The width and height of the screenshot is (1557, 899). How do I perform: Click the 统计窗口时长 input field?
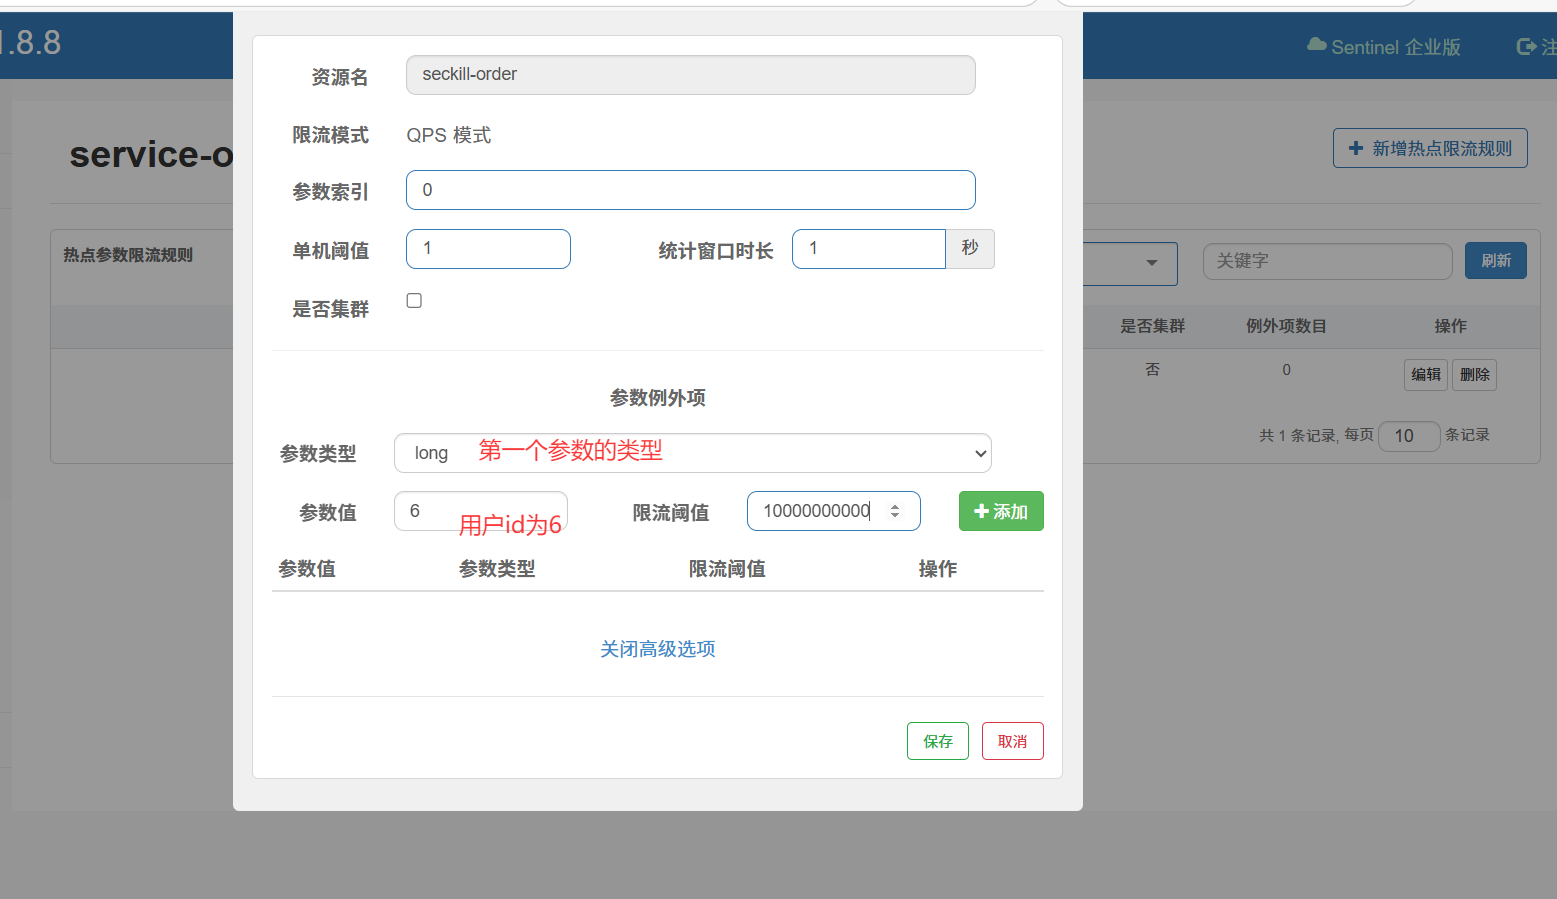[868, 249]
